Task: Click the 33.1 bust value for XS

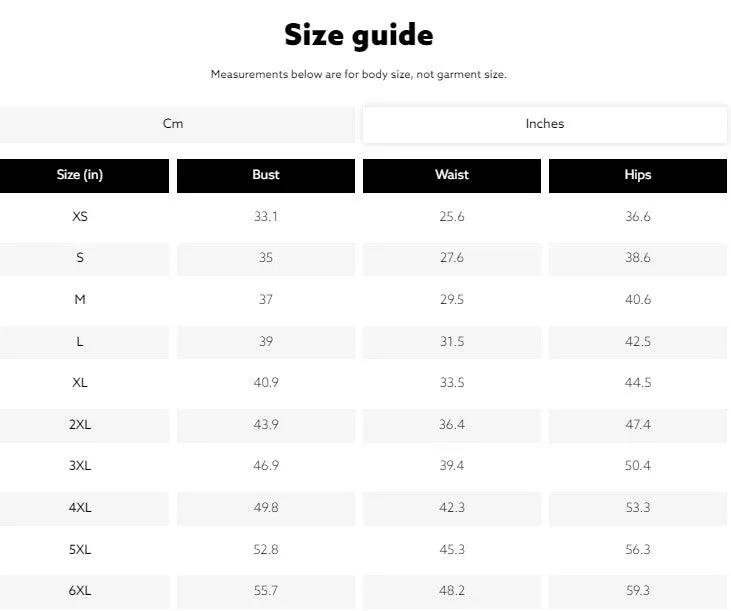Action: click(266, 216)
